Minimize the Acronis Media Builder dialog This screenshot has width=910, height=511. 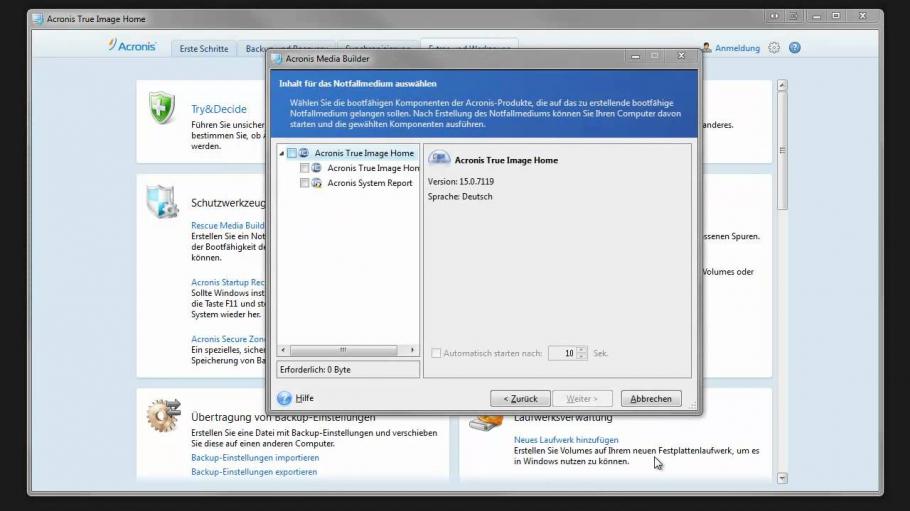point(635,56)
